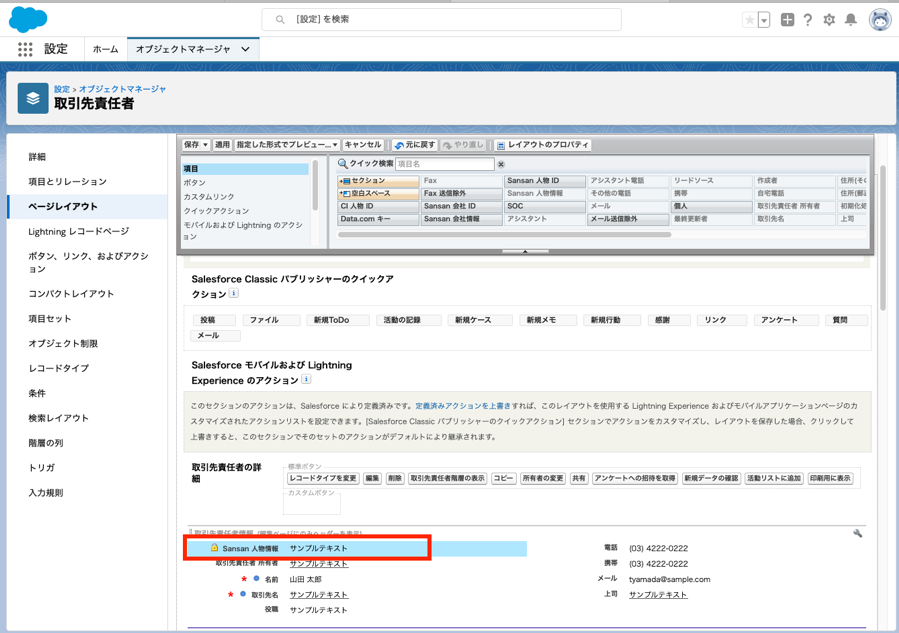This screenshot has width=899, height=633.
Task: Click the 適用 button
Action: 222,145
